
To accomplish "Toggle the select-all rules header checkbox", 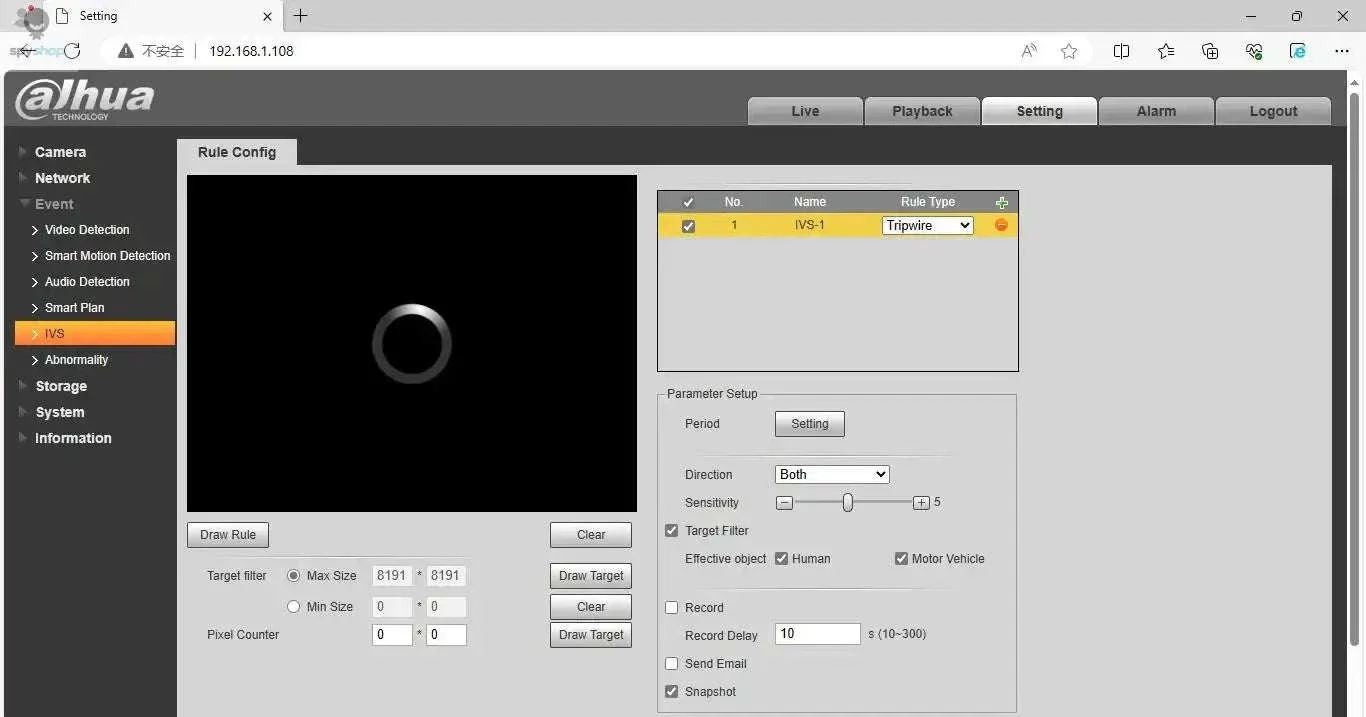I will point(688,202).
